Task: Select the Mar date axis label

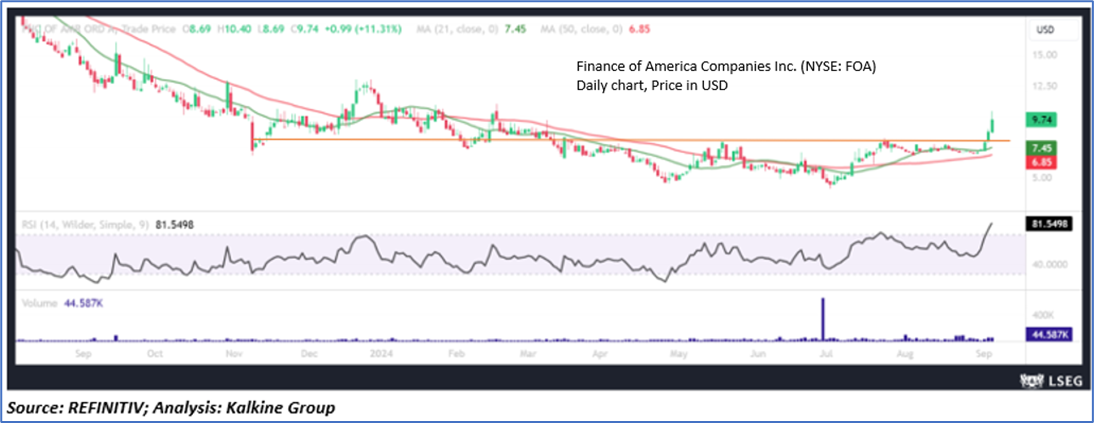Action: pos(530,354)
